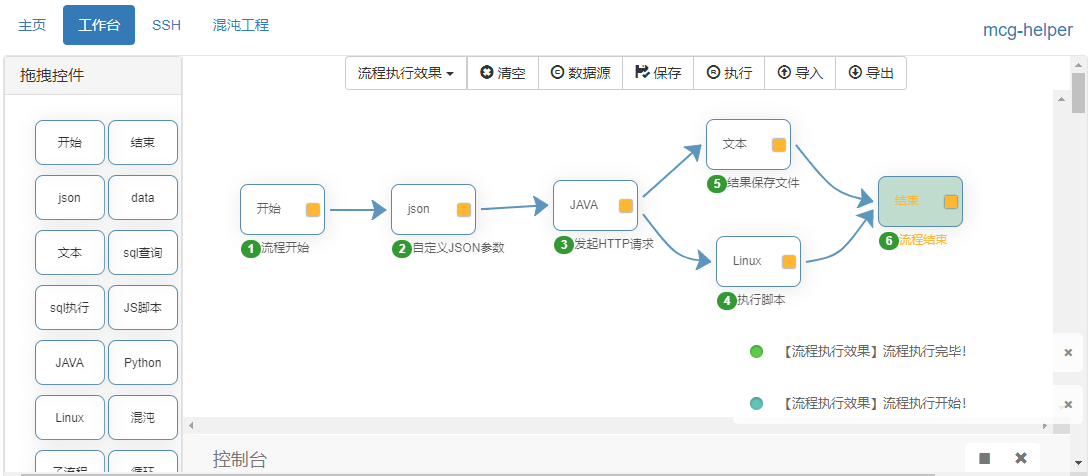
Task: Dismiss the 流程执行完毕 notification
Action: 1068,352
